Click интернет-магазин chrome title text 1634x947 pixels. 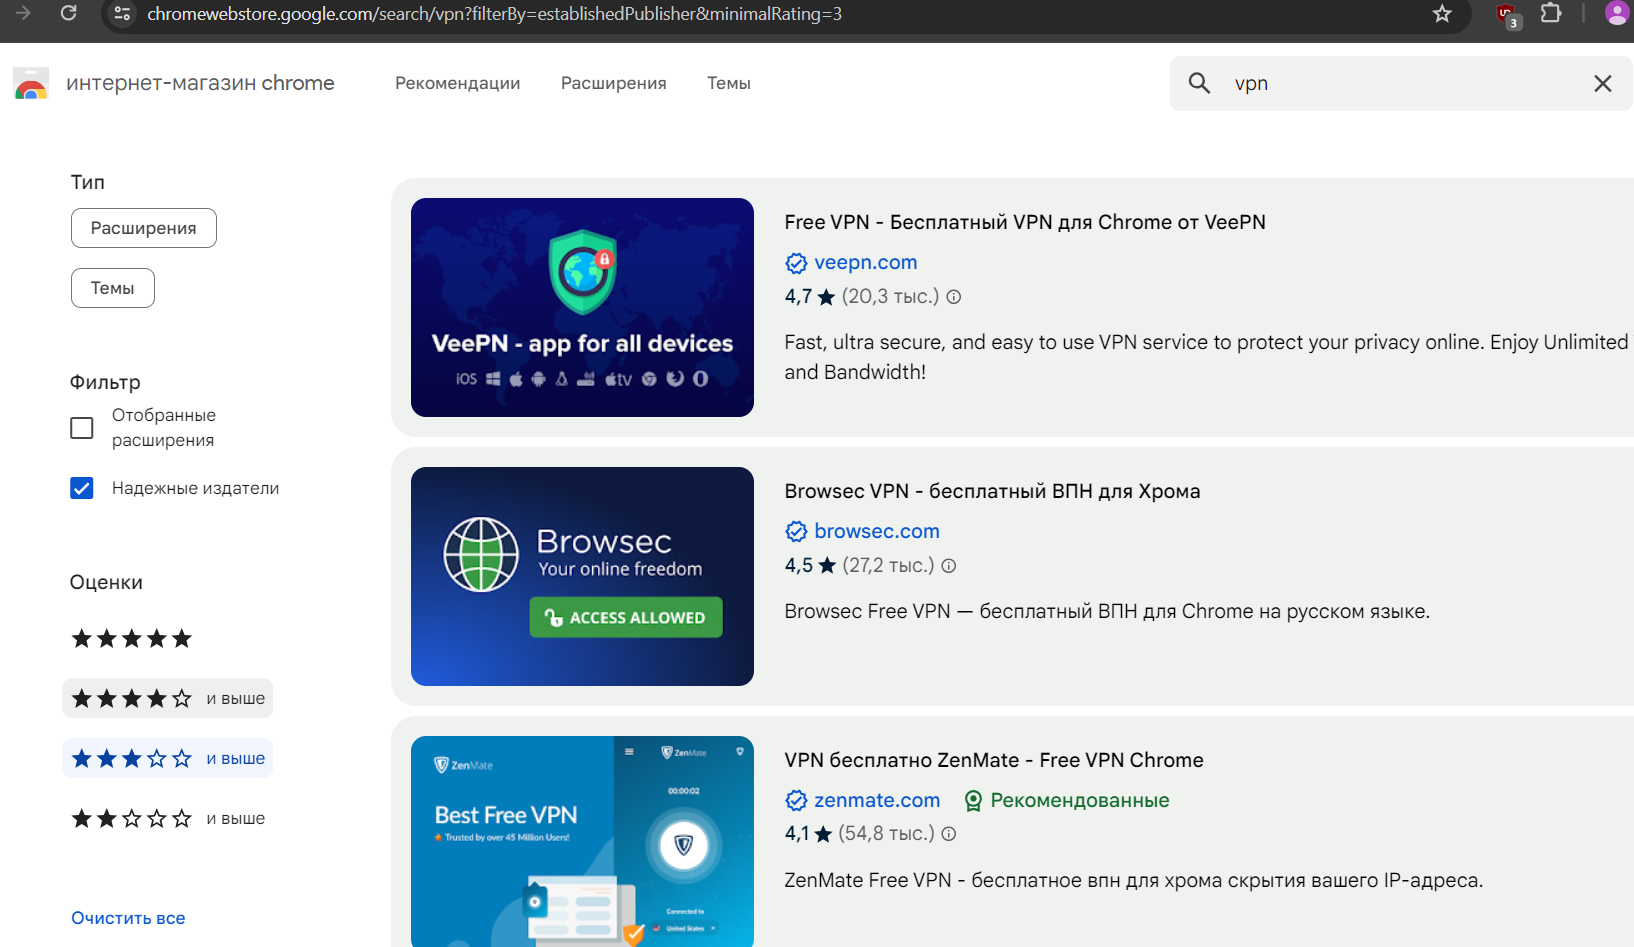click(200, 83)
